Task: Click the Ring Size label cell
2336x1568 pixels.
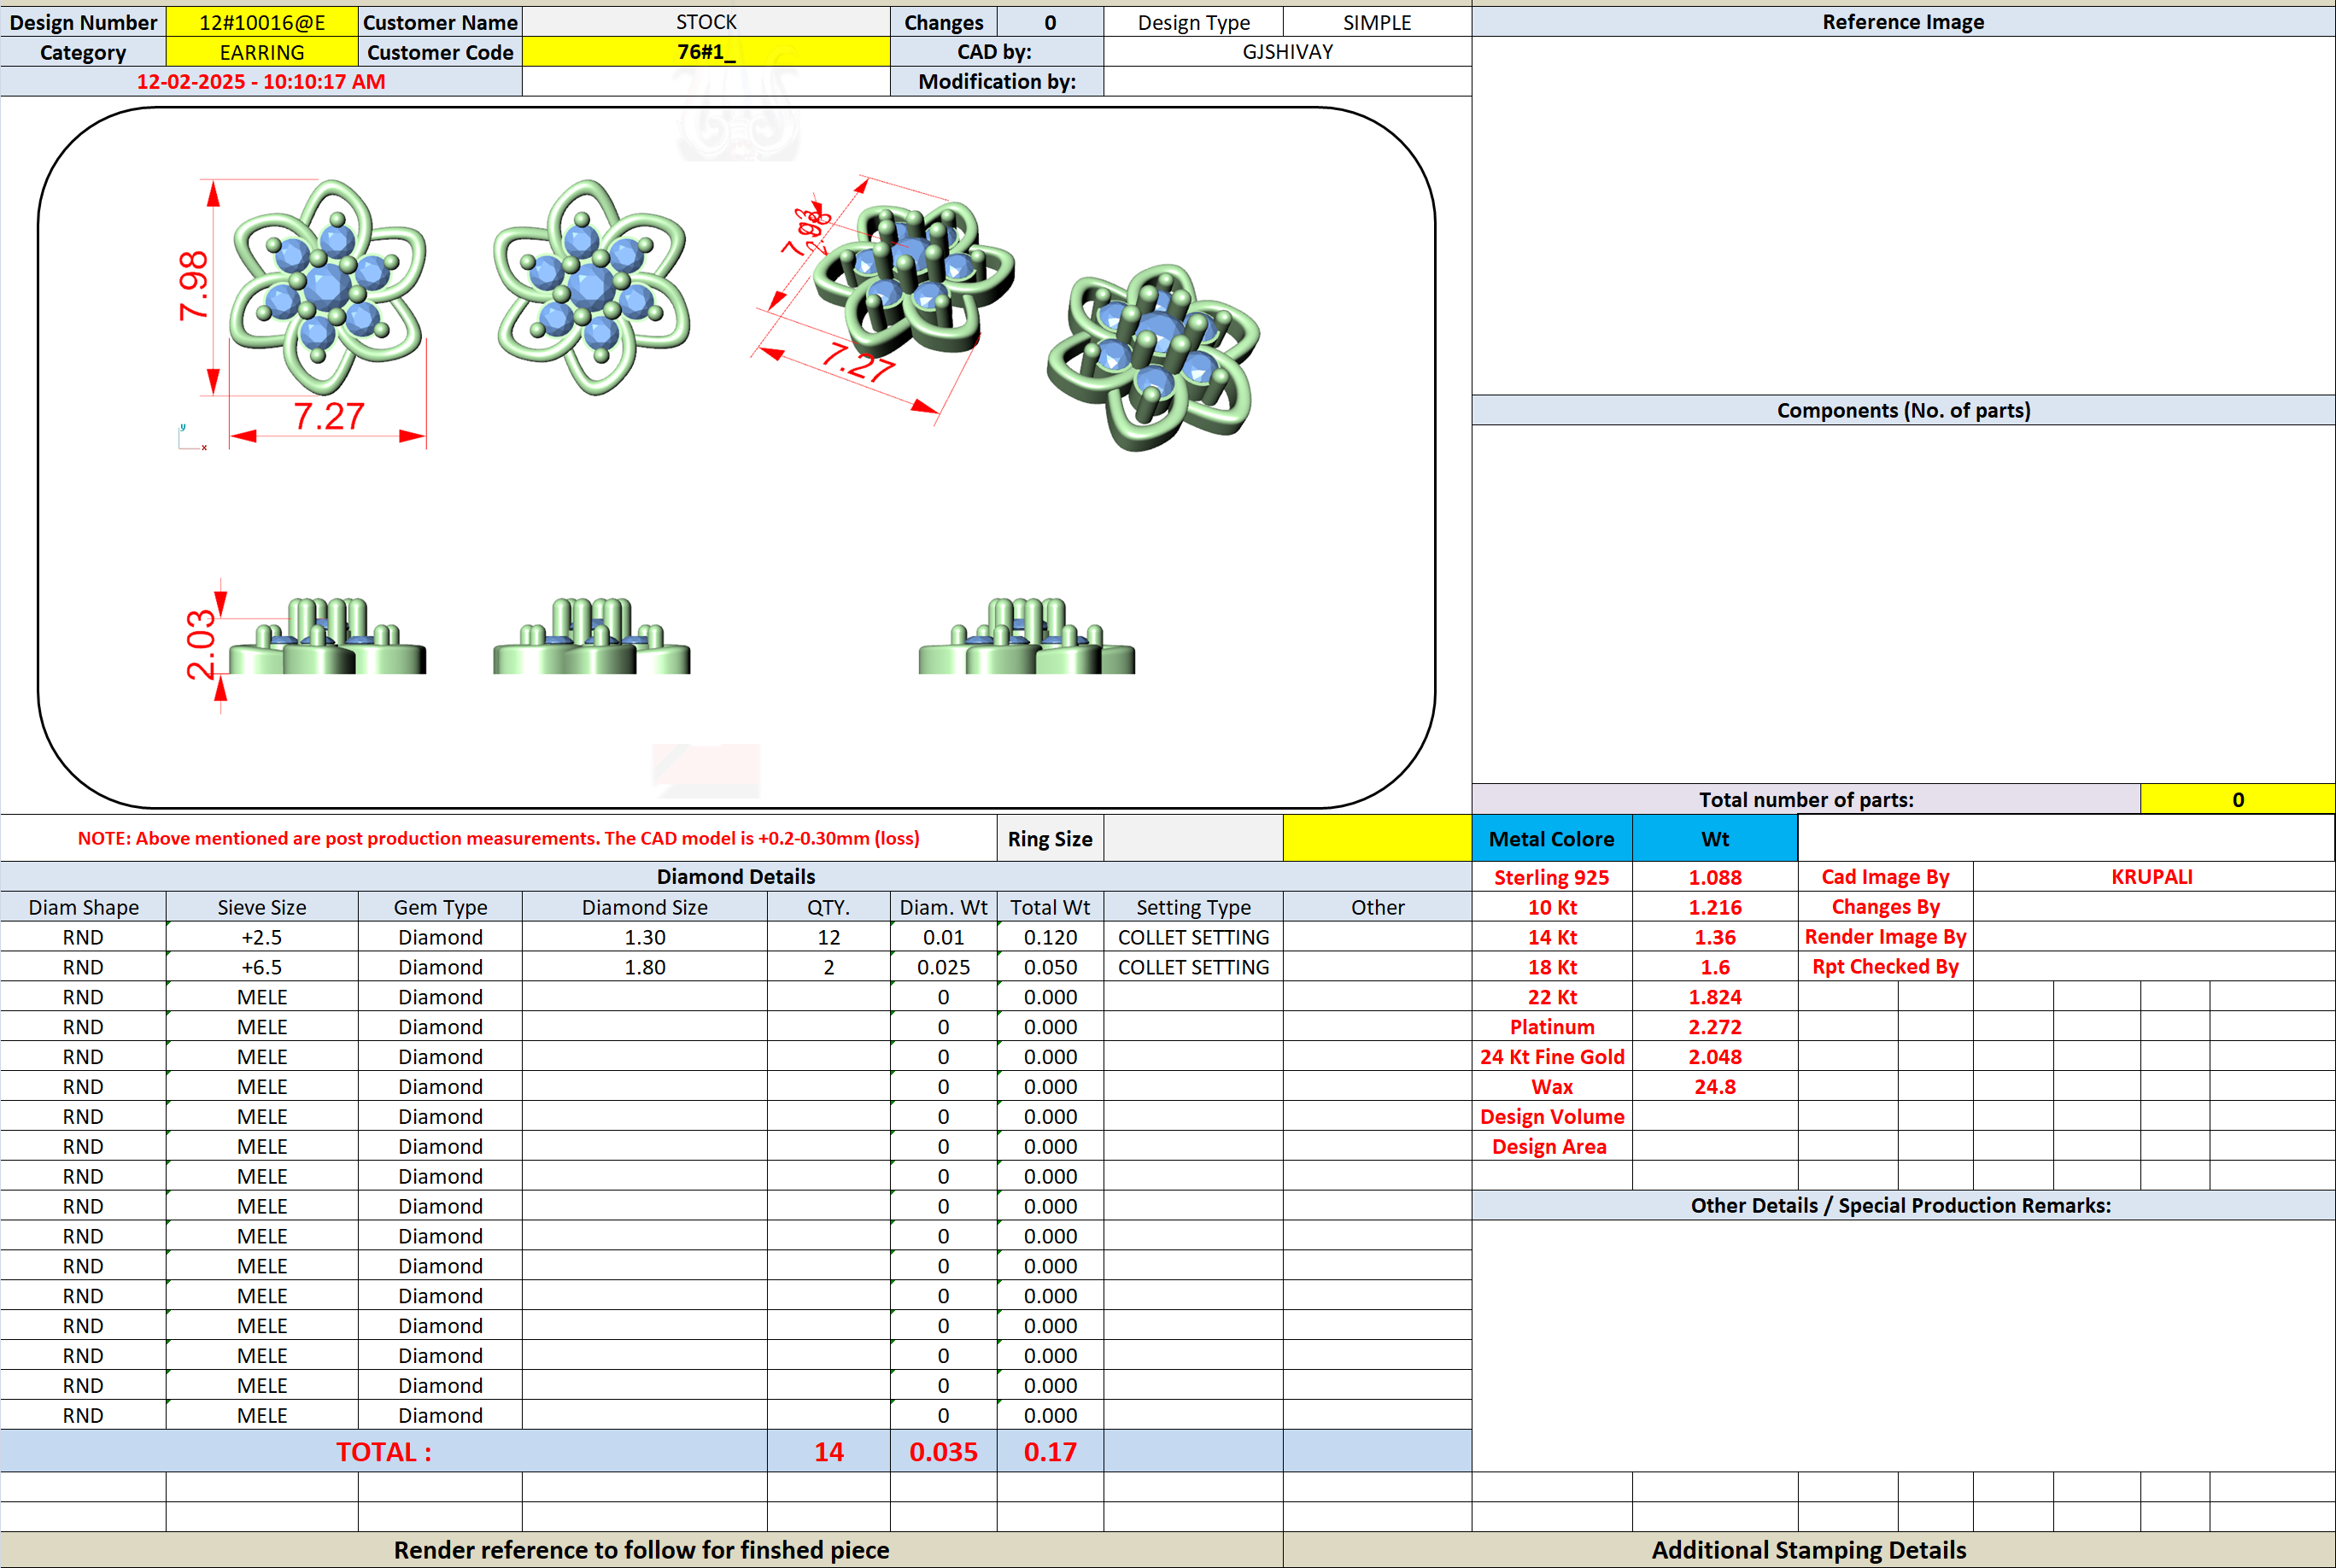Action: [1050, 839]
